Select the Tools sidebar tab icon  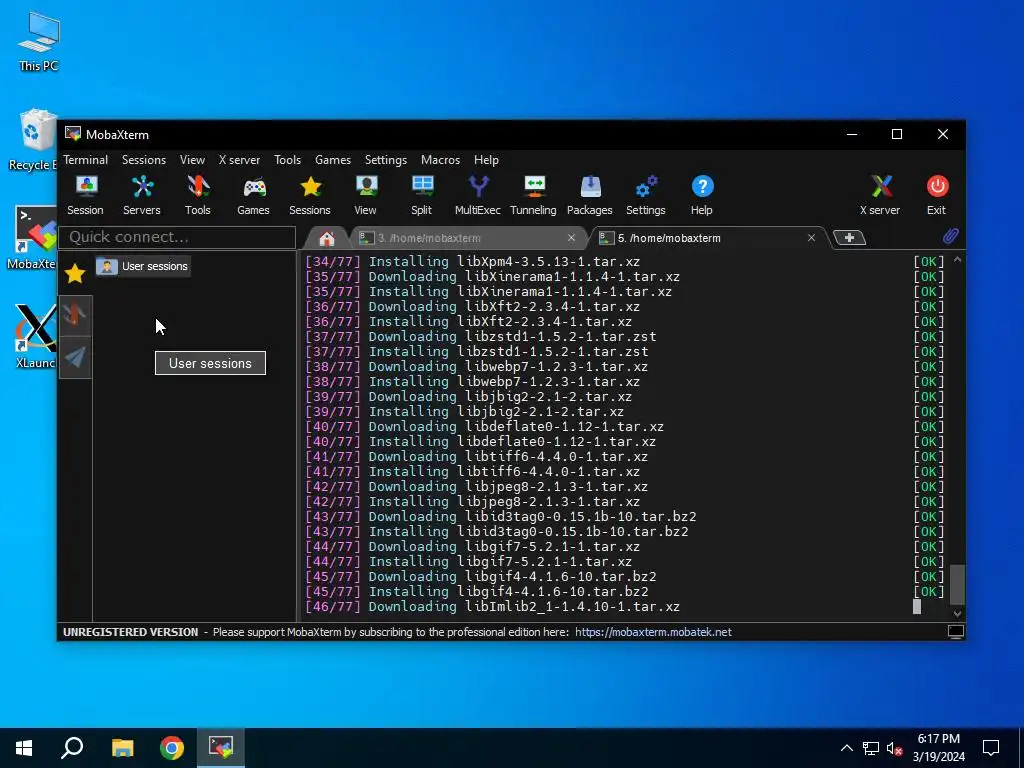click(x=75, y=315)
